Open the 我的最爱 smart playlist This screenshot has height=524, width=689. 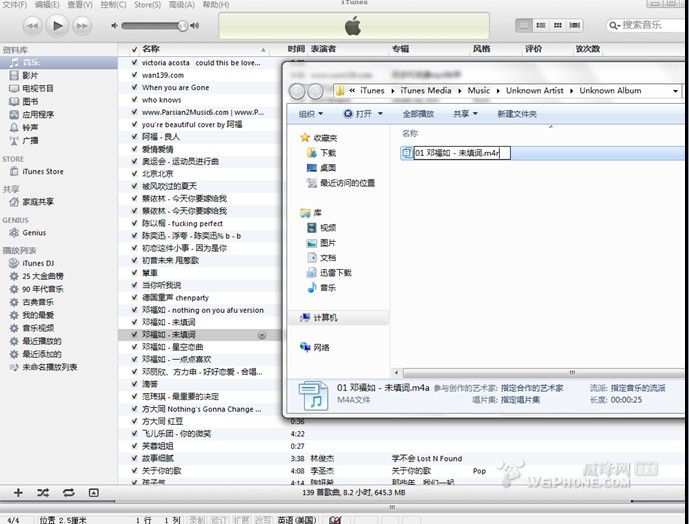point(38,315)
